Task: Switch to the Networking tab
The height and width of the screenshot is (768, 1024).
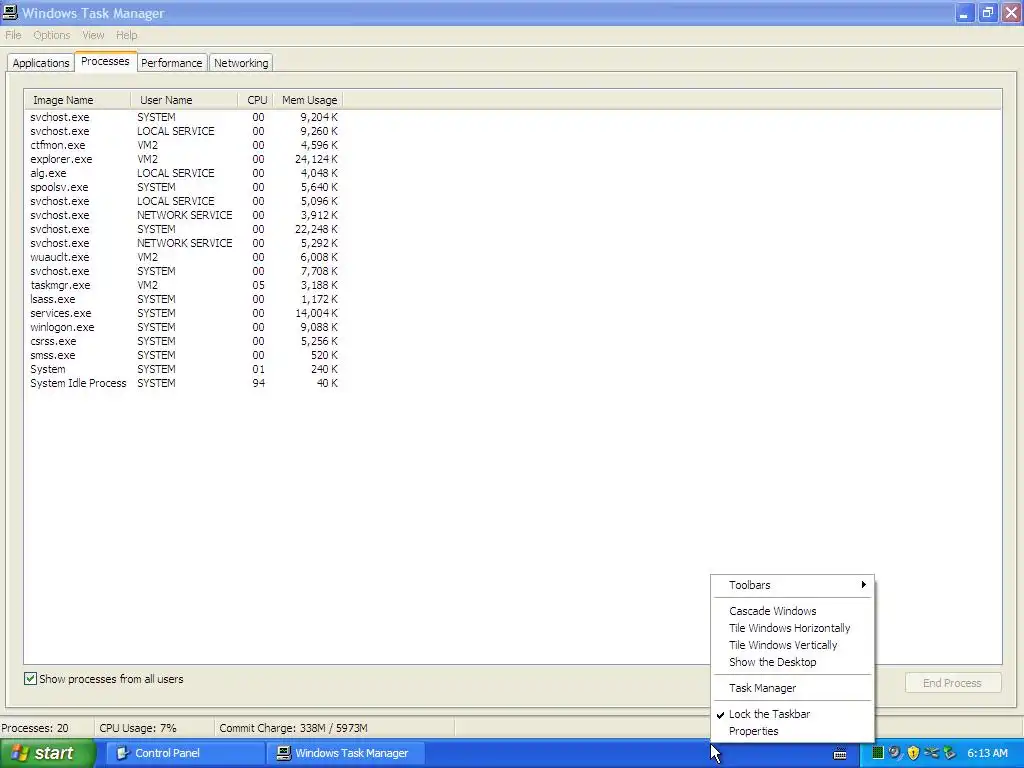Action: (241, 63)
